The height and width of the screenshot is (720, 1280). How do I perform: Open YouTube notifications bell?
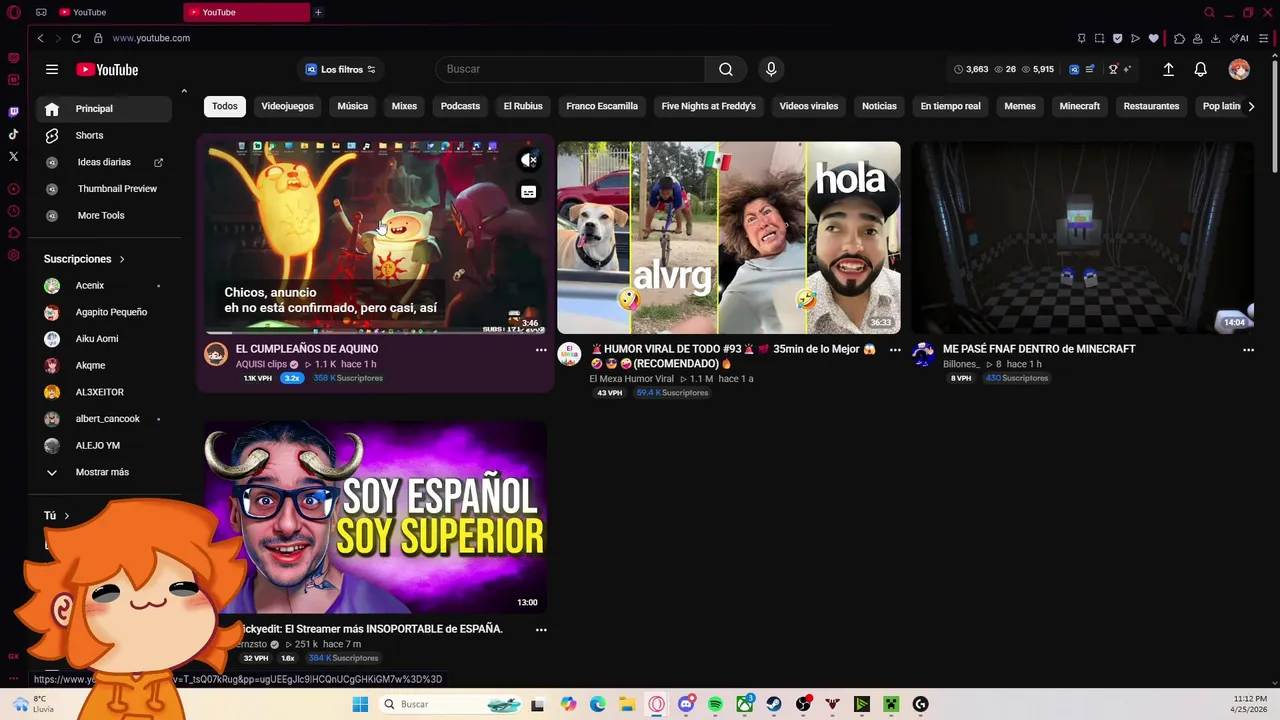1201,69
